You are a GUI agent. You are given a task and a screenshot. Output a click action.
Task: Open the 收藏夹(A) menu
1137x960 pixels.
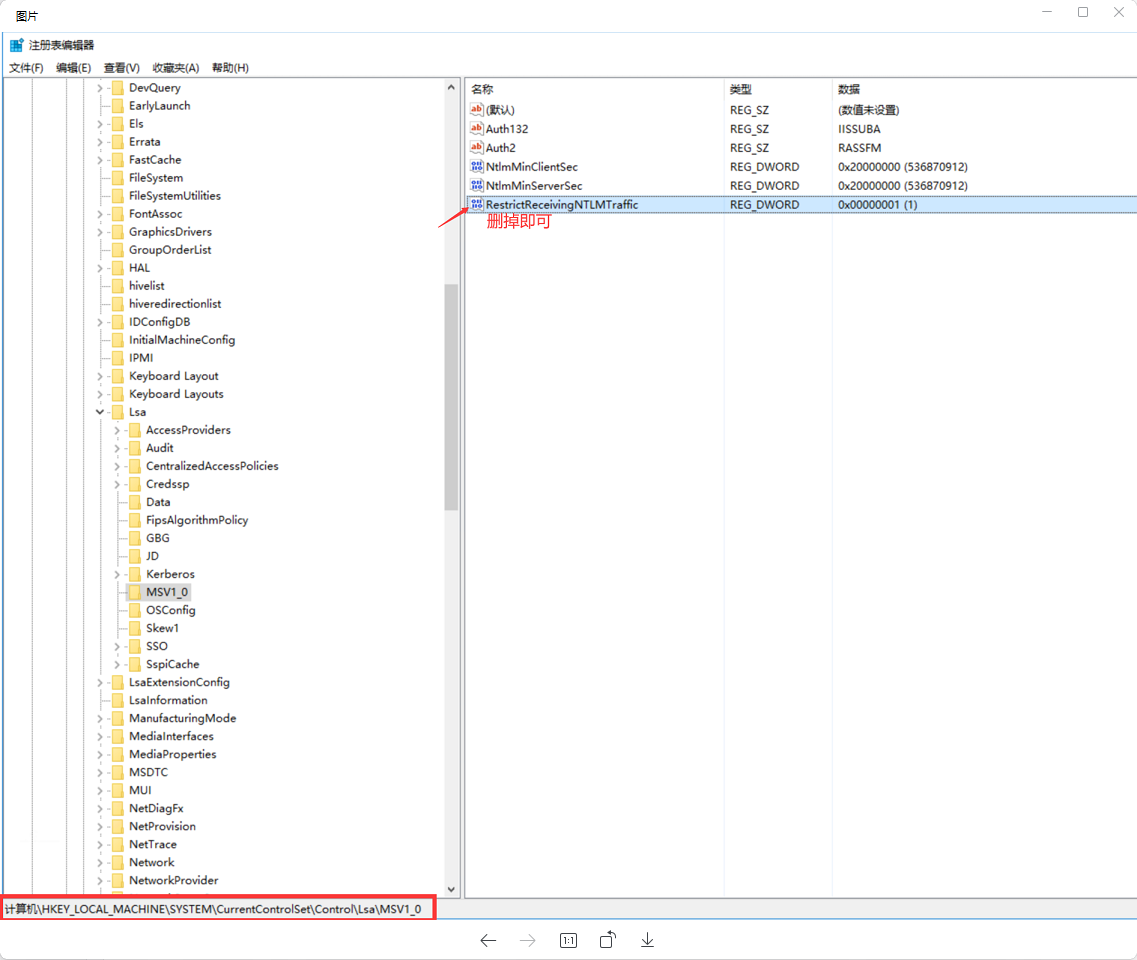(175, 68)
